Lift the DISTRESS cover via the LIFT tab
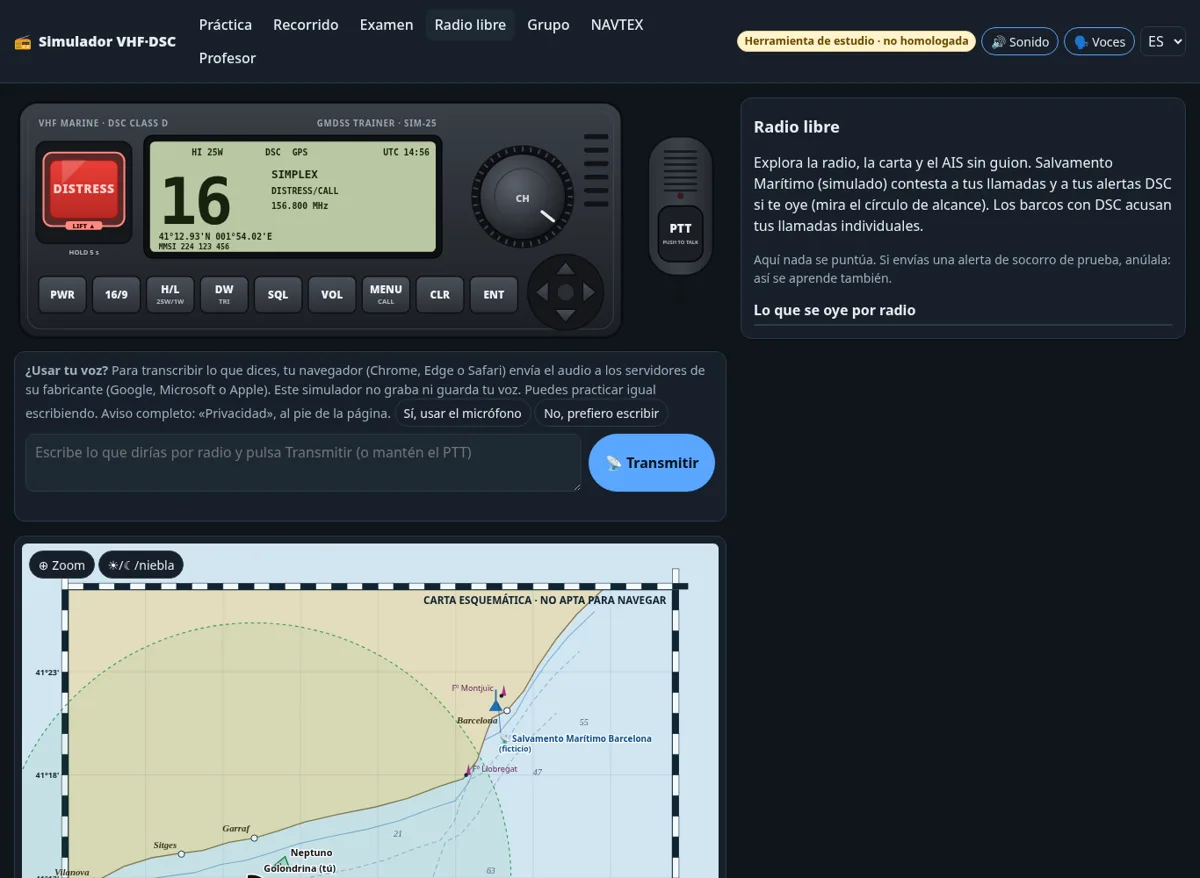The image size is (1200, 878). 83,226
